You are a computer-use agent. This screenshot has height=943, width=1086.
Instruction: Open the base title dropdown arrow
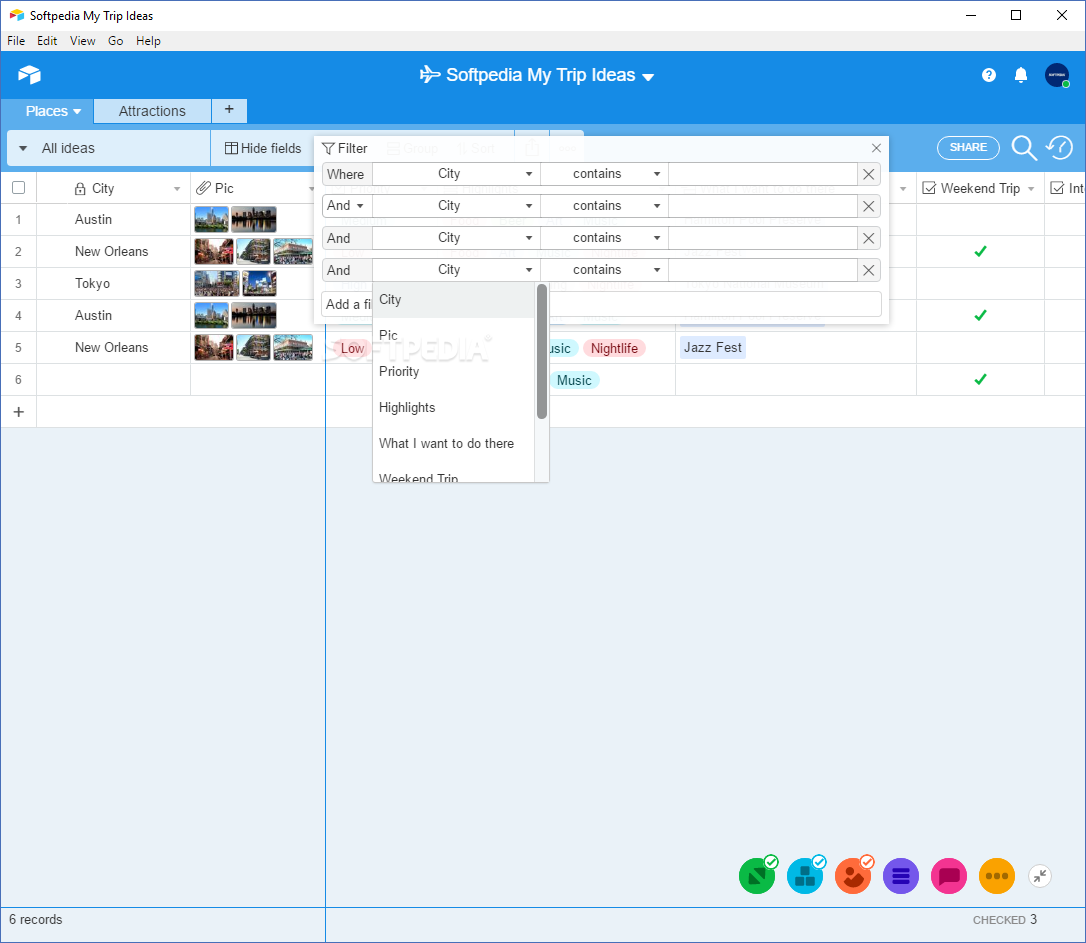coord(648,77)
